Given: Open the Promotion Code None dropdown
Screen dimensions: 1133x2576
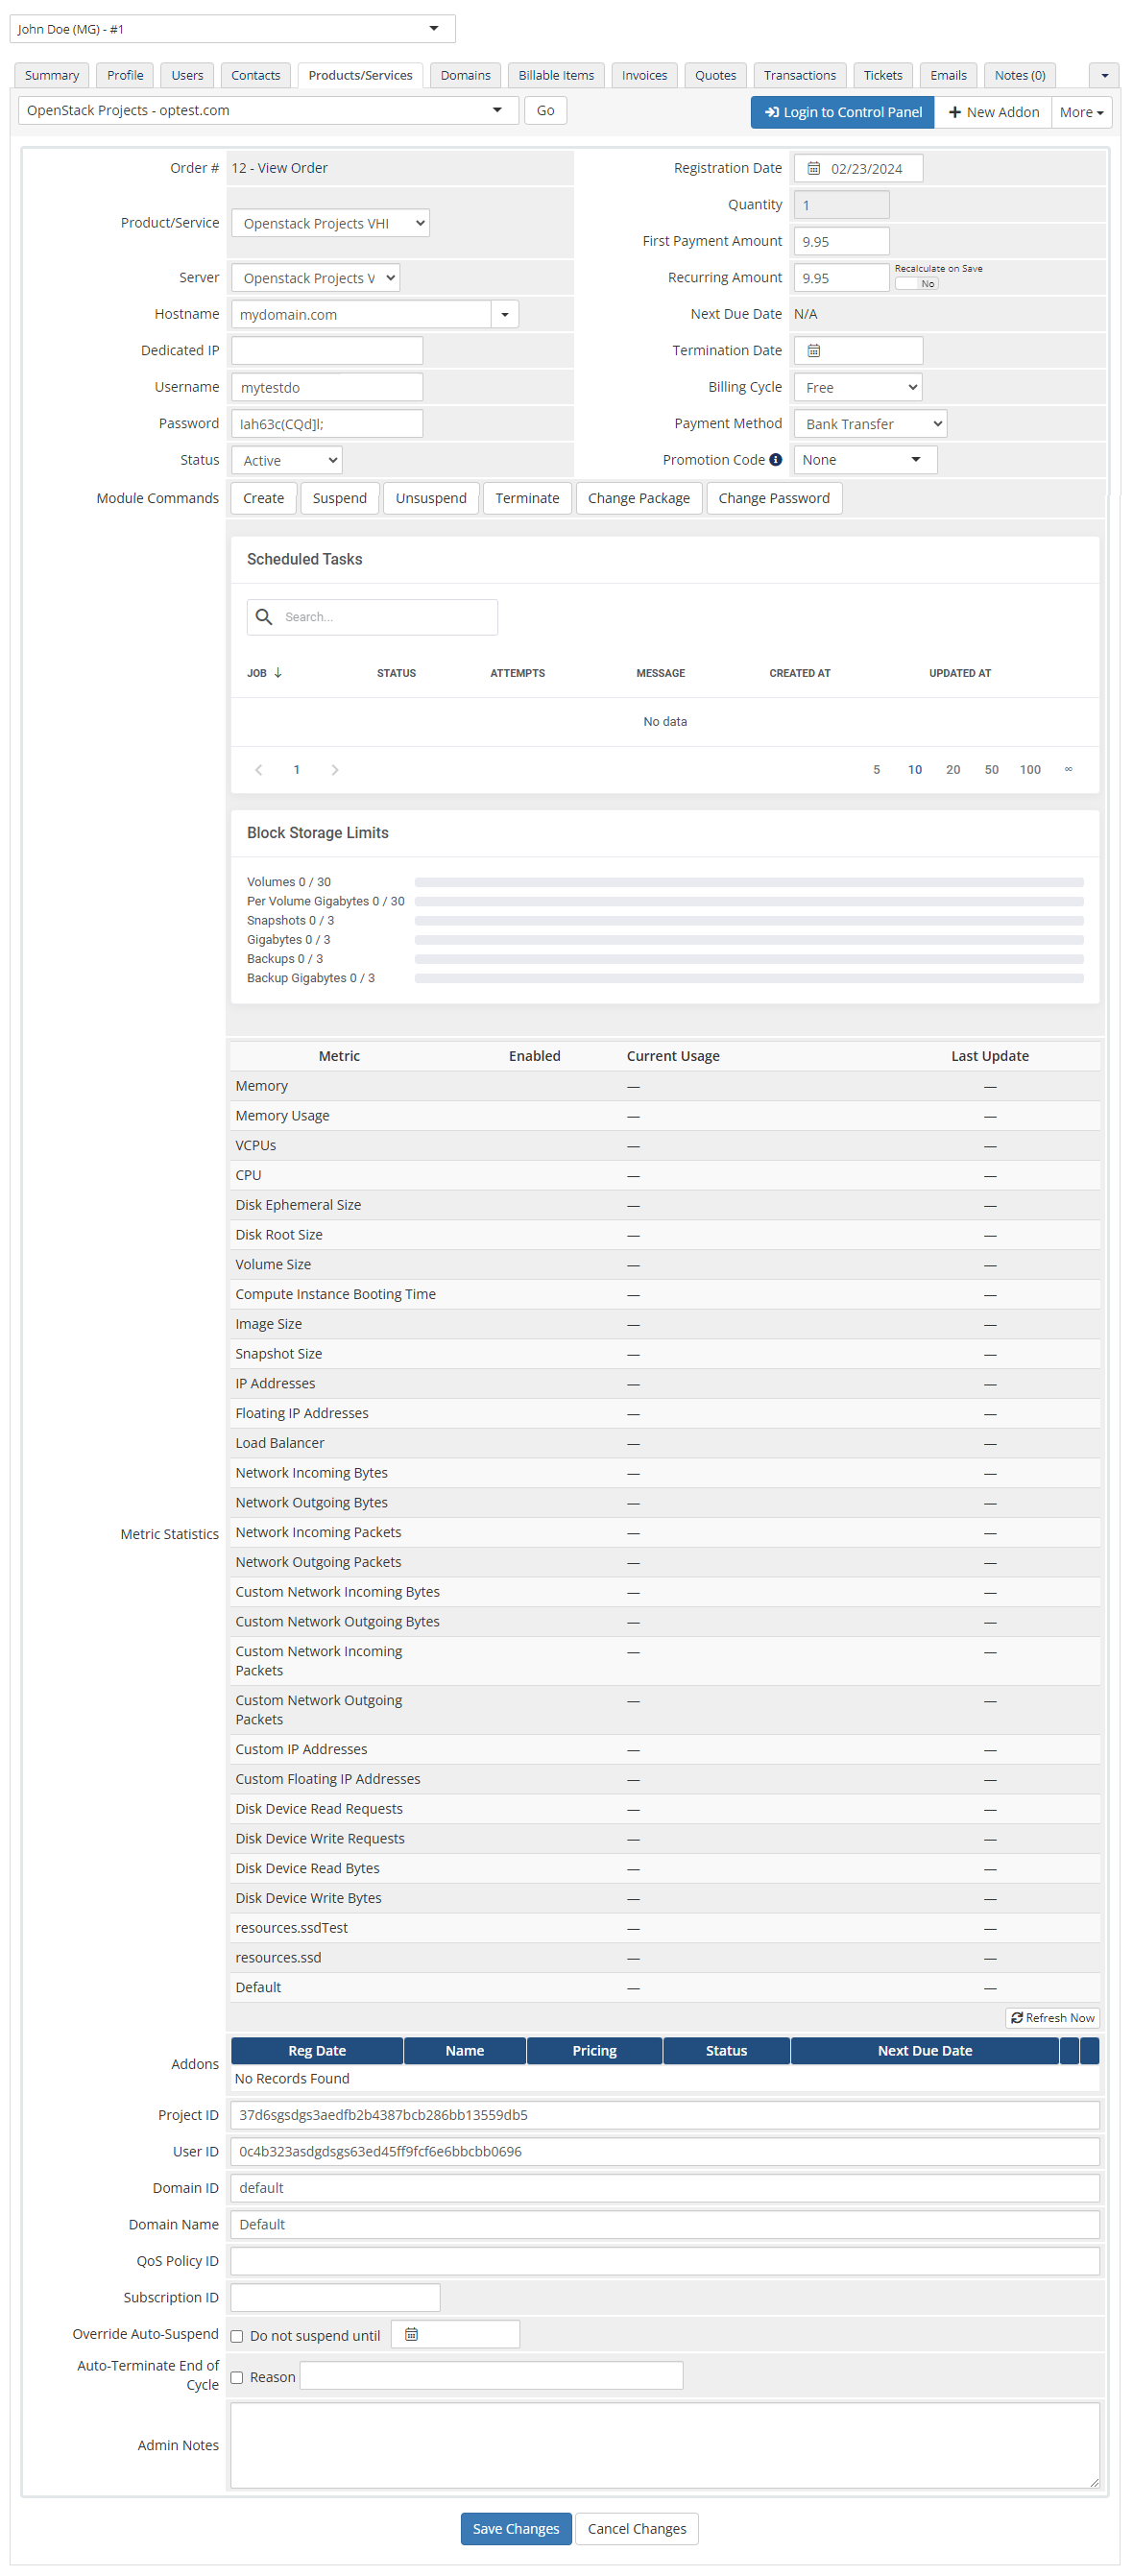Looking at the screenshot, I should click(865, 460).
